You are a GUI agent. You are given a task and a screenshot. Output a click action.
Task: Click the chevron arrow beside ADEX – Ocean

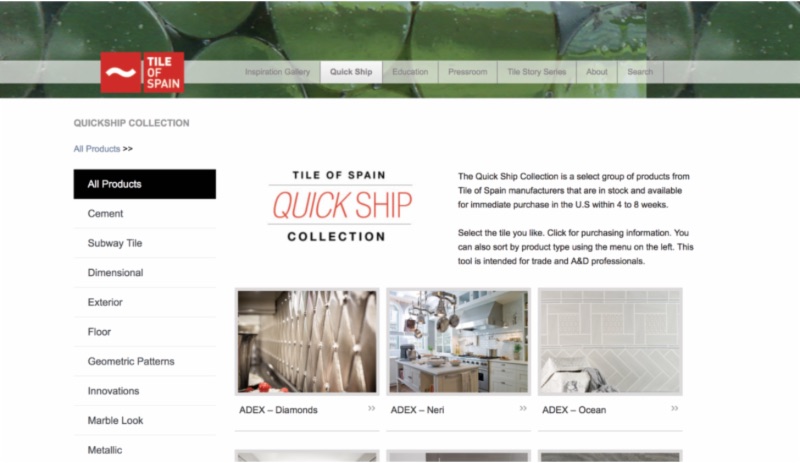pyautogui.click(x=674, y=408)
